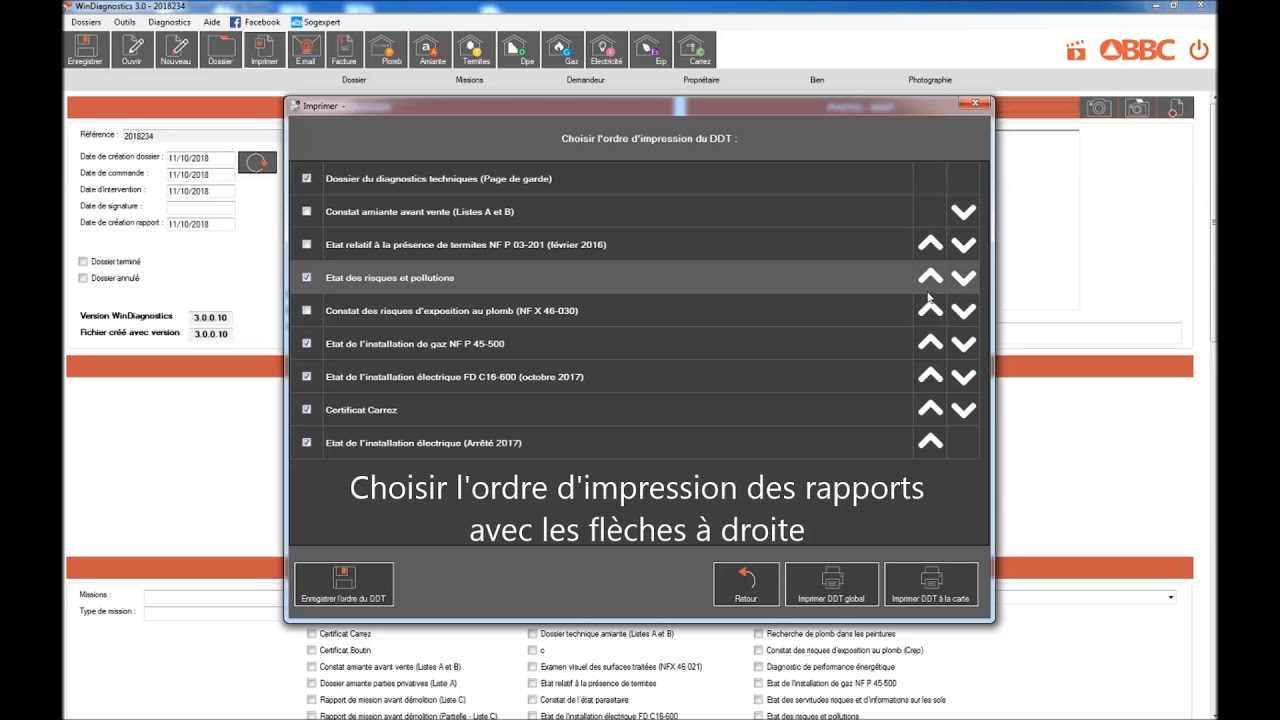This screenshot has height=720, width=1280.
Task: Open the Outils menu
Action: click(x=125, y=22)
